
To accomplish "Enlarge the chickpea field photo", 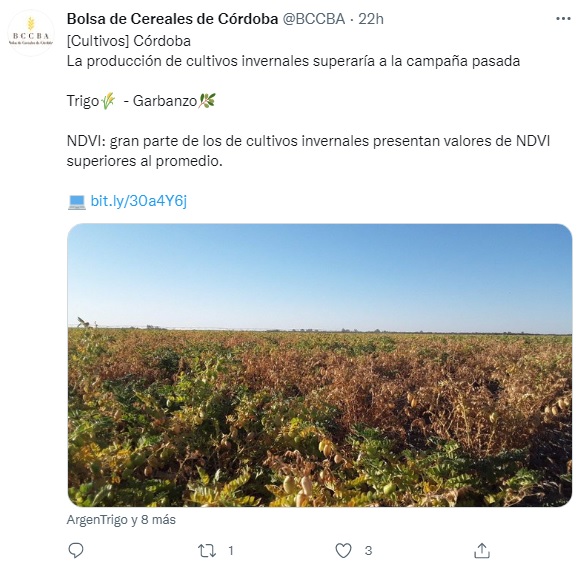I will 320,365.
